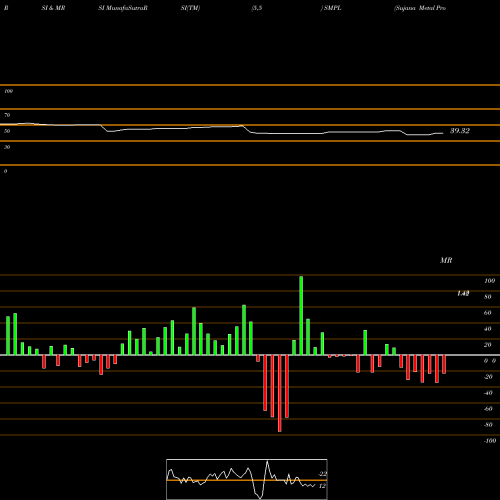Click the 12 value in the mini chart

point(322,486)
